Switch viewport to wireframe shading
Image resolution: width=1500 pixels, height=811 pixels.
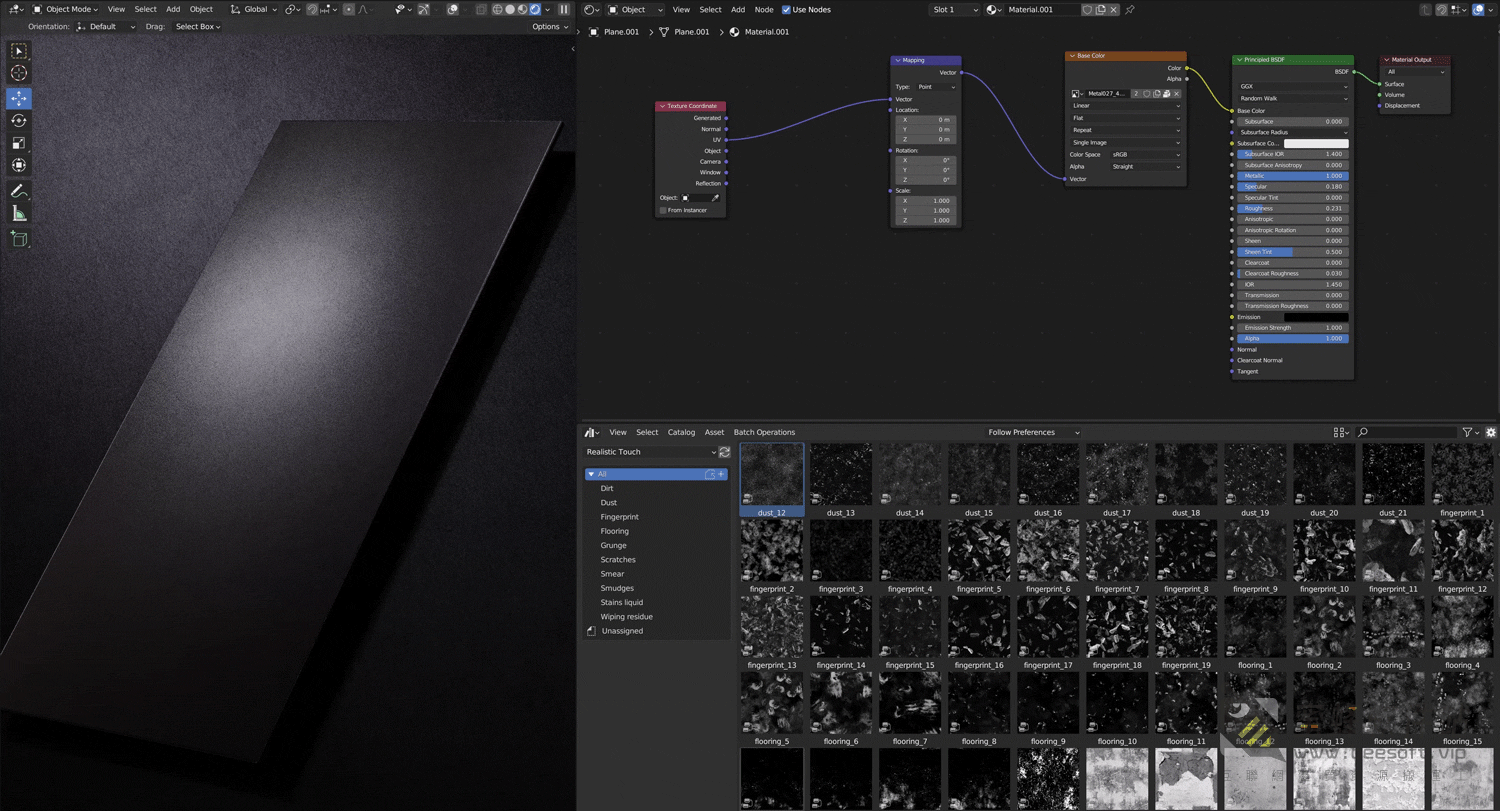497,9
